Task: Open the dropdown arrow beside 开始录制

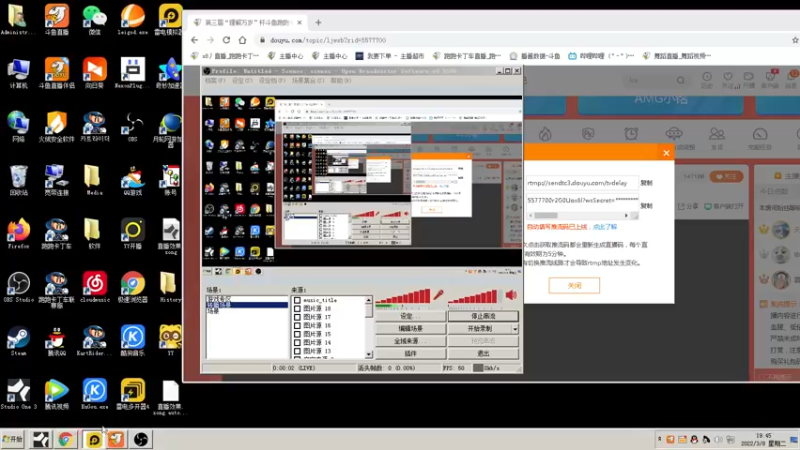Action: tap(515, 329)
